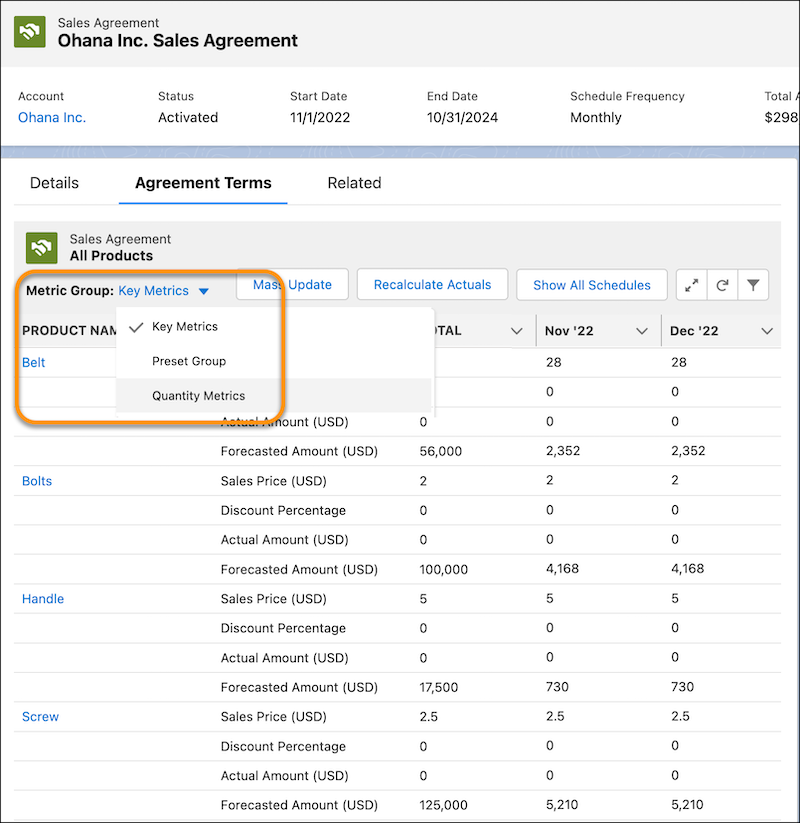Switch to the Related tab
The width and height of the screenshot is (800, 823).
coord(354,183)
